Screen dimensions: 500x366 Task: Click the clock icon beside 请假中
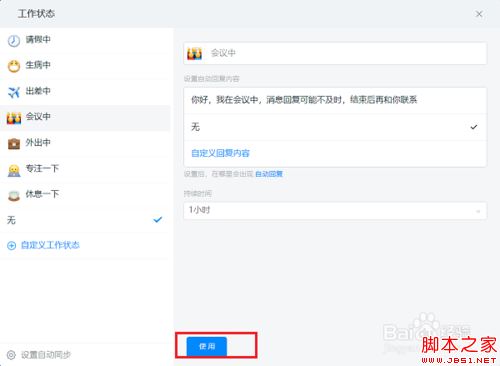tap(14, 41)
